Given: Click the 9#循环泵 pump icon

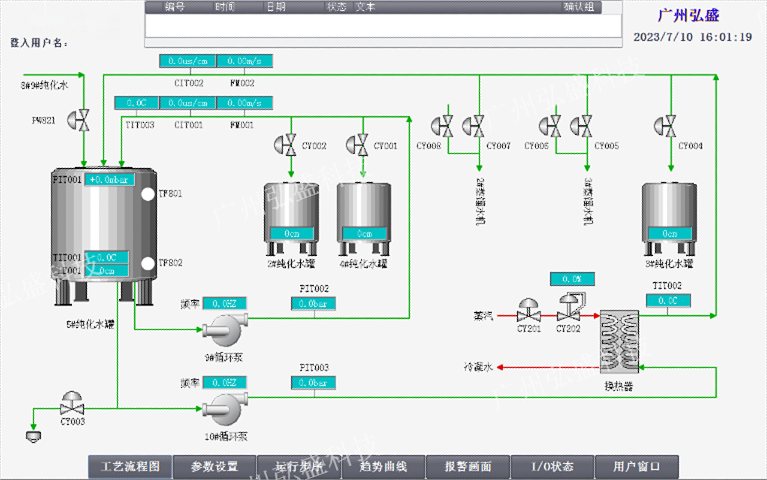Looking at the screenshot, I should [x=225, y=331].
